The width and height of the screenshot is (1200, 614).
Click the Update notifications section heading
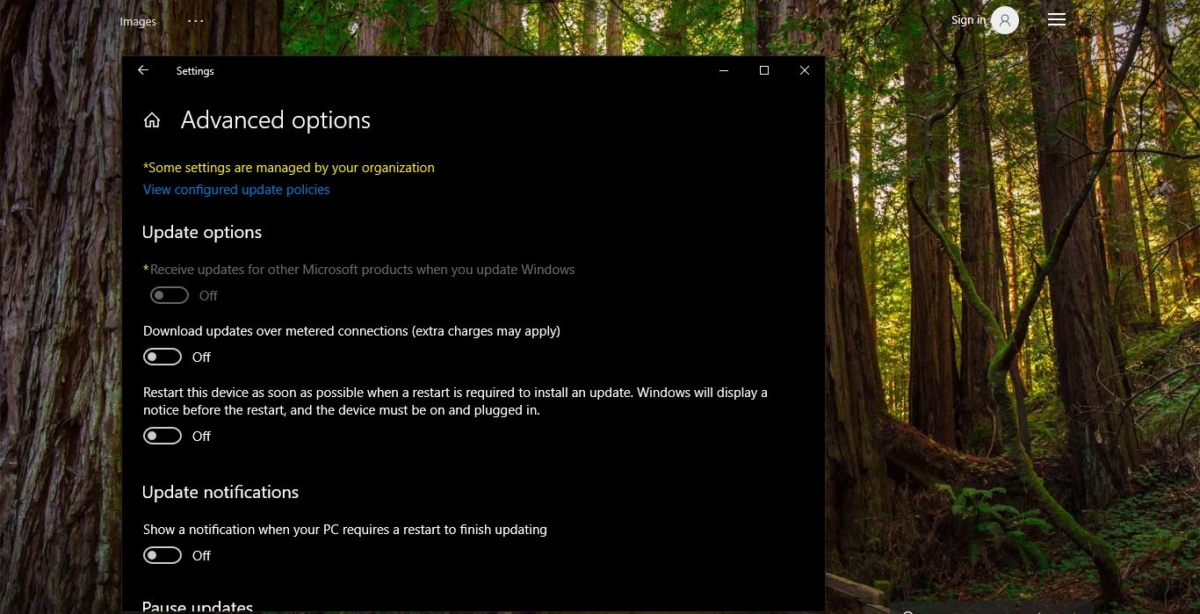(221, 491)
